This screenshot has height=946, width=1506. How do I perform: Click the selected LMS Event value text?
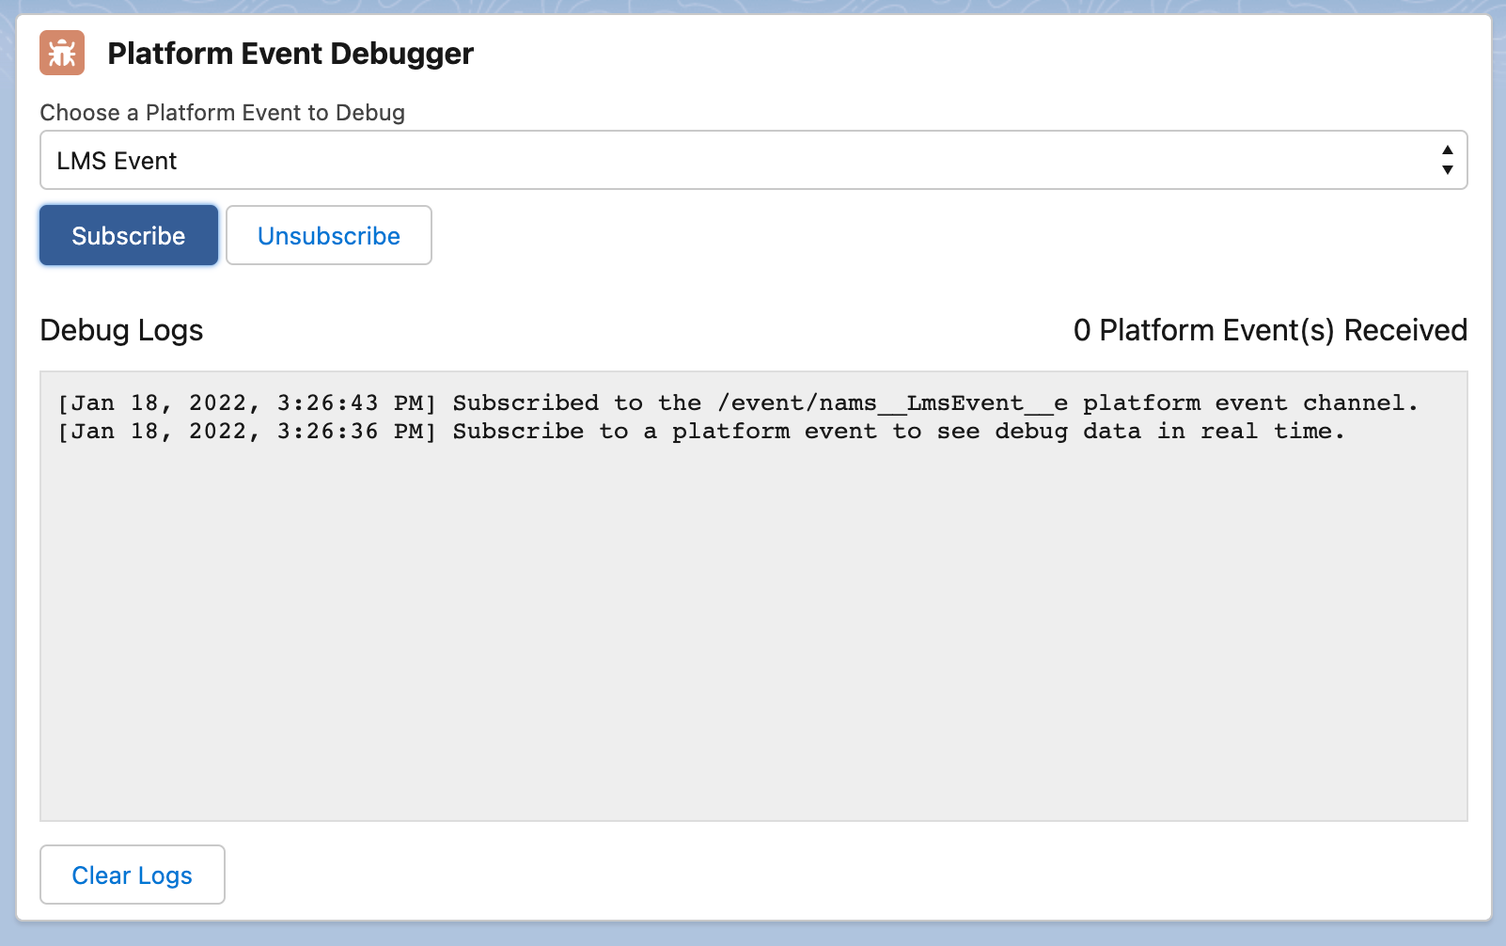pyautogui.click(x=117, y=161)
